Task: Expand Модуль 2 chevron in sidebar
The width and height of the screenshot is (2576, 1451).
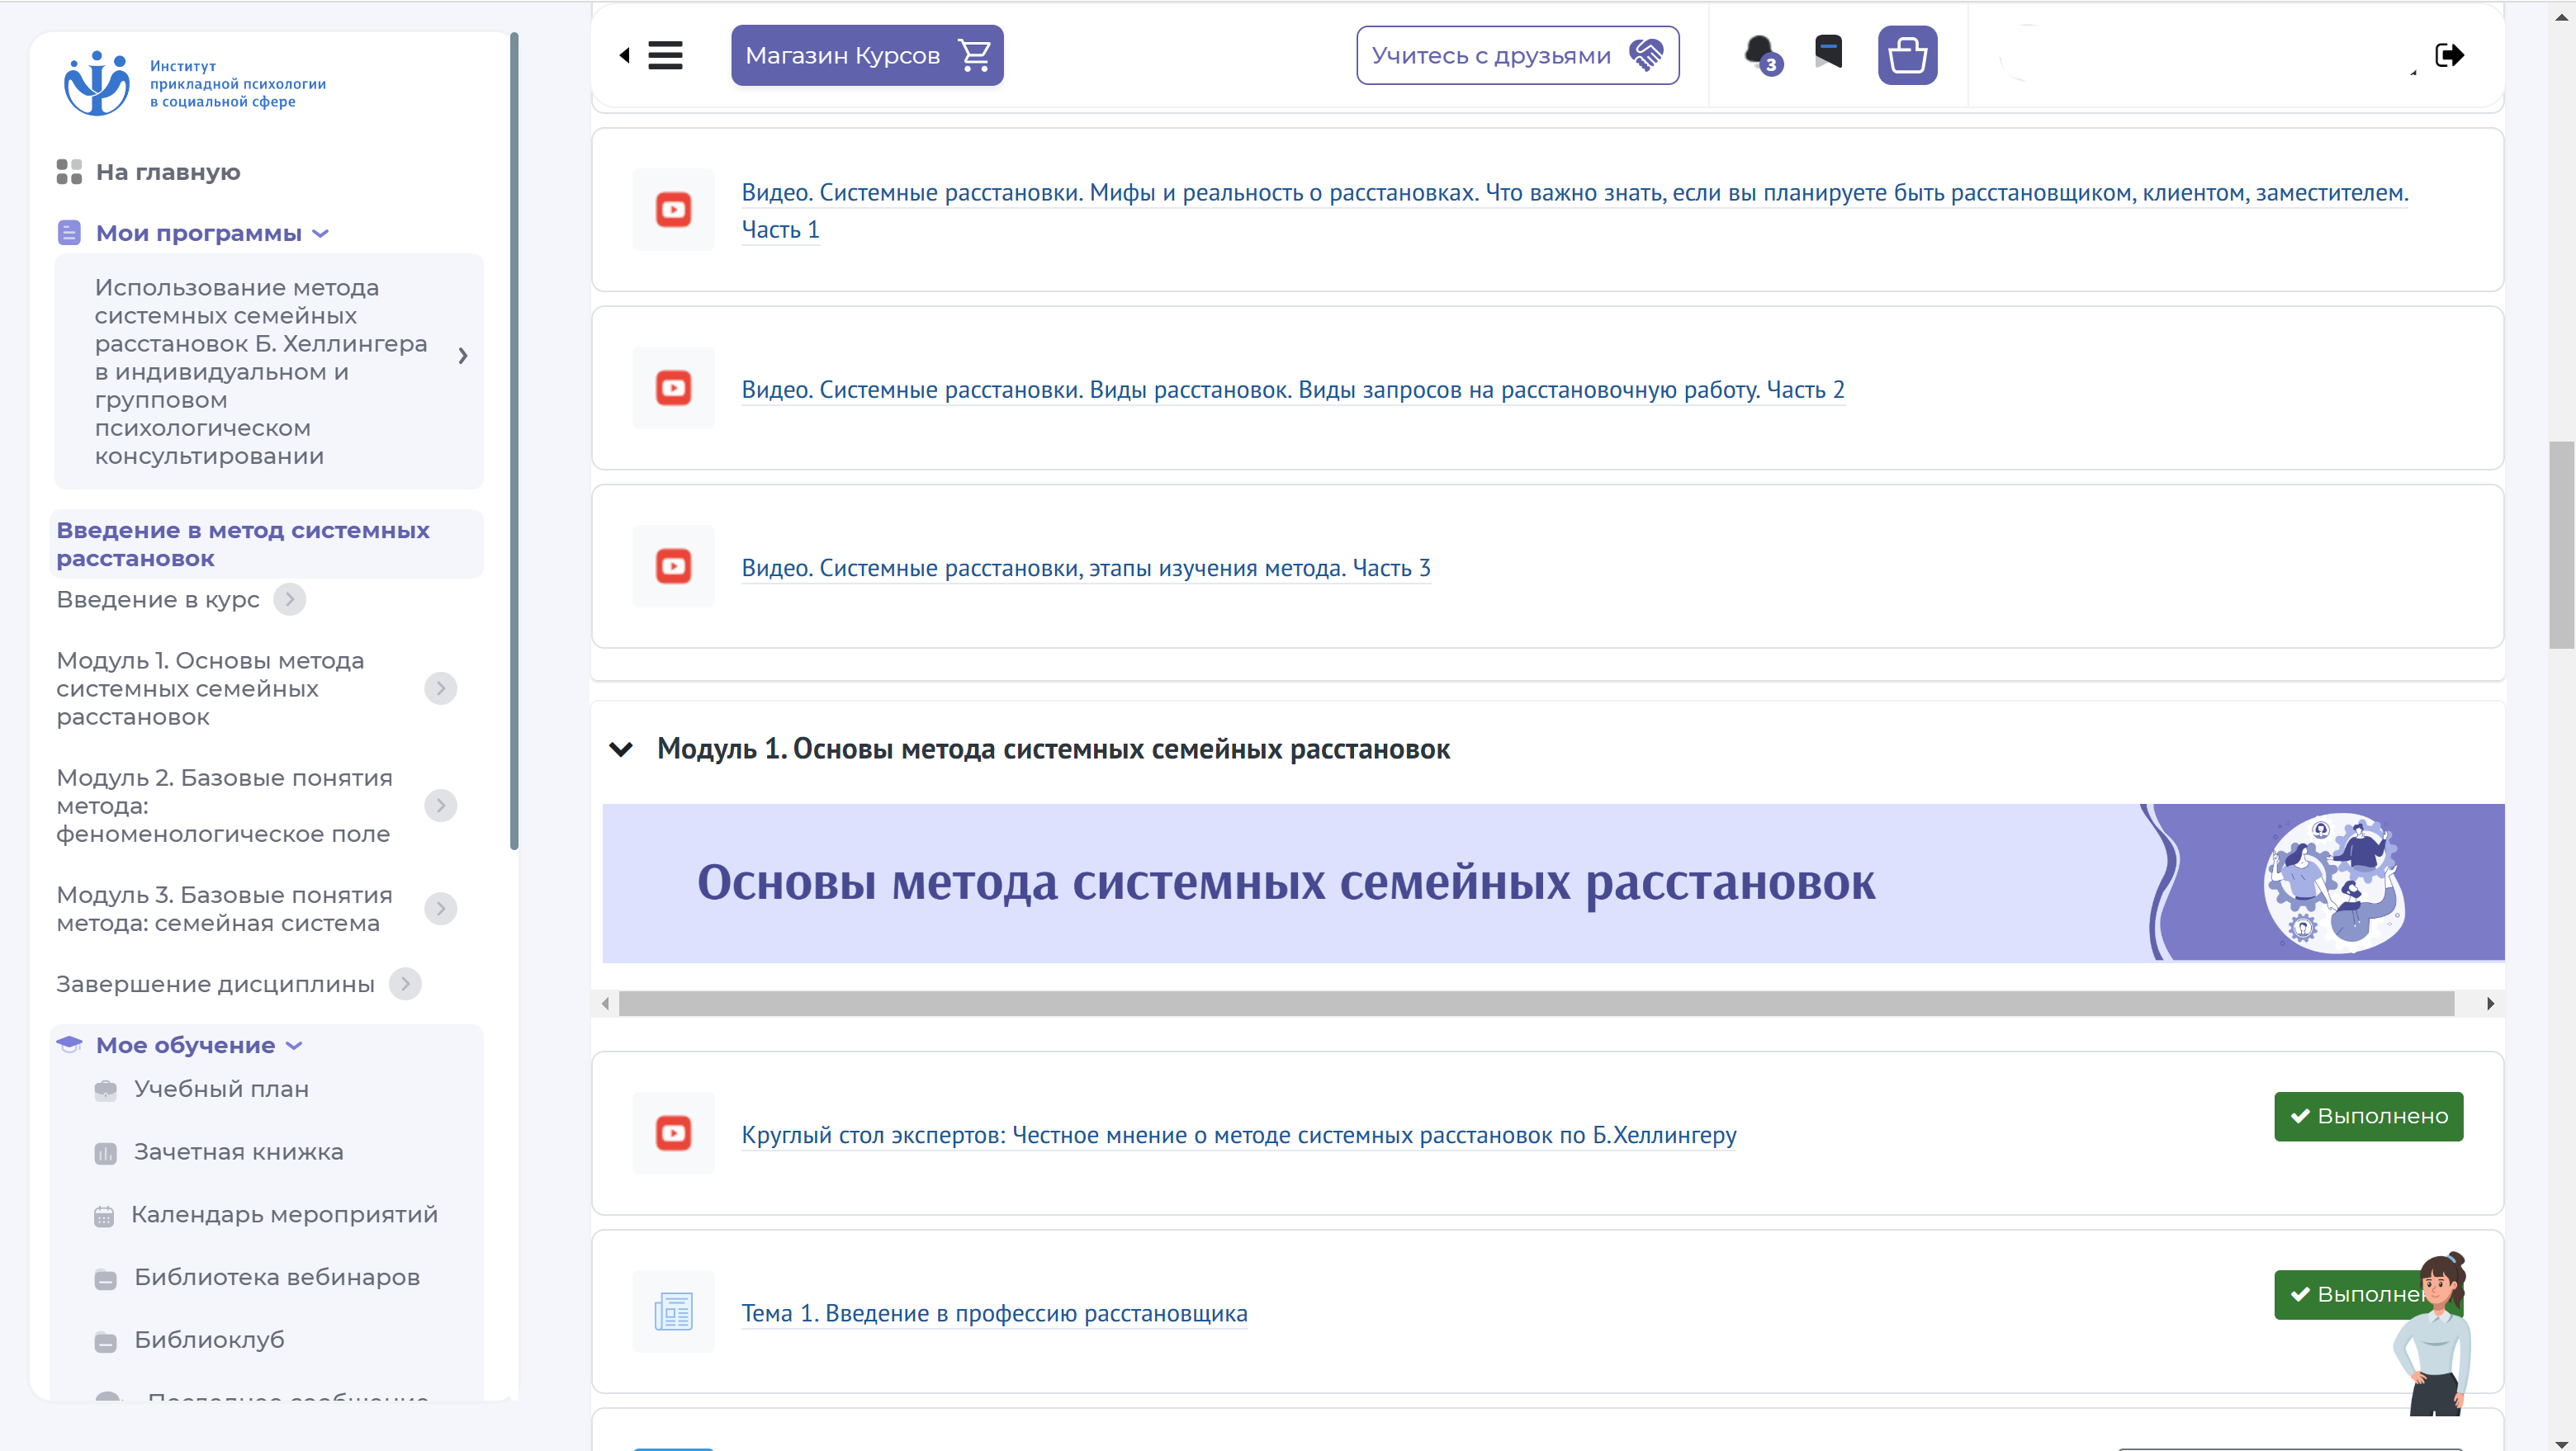Action: click(441, 805)
